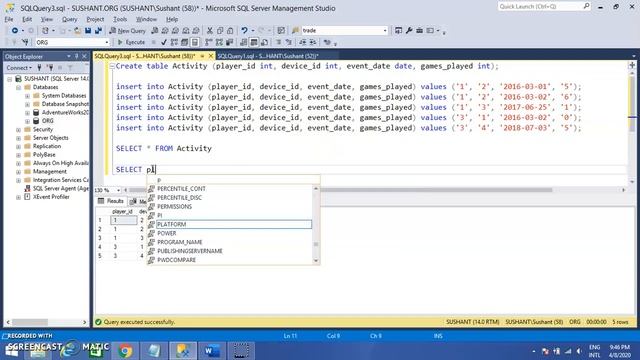The width and height of the screenshot is (640, 360).
Task: Open the Query menu
Action: coord(69,19)
